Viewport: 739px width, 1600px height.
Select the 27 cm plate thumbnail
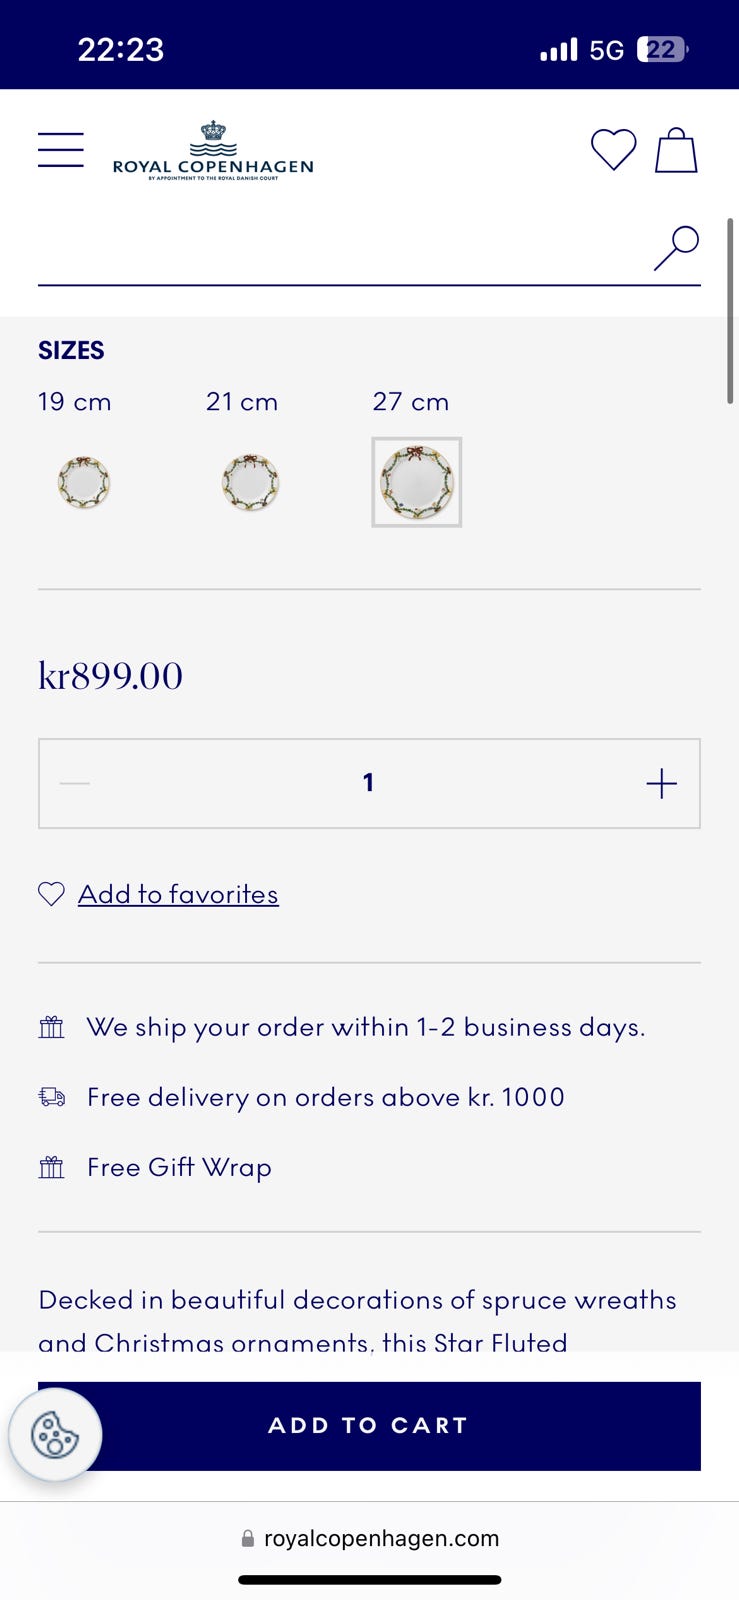point(417,482)
